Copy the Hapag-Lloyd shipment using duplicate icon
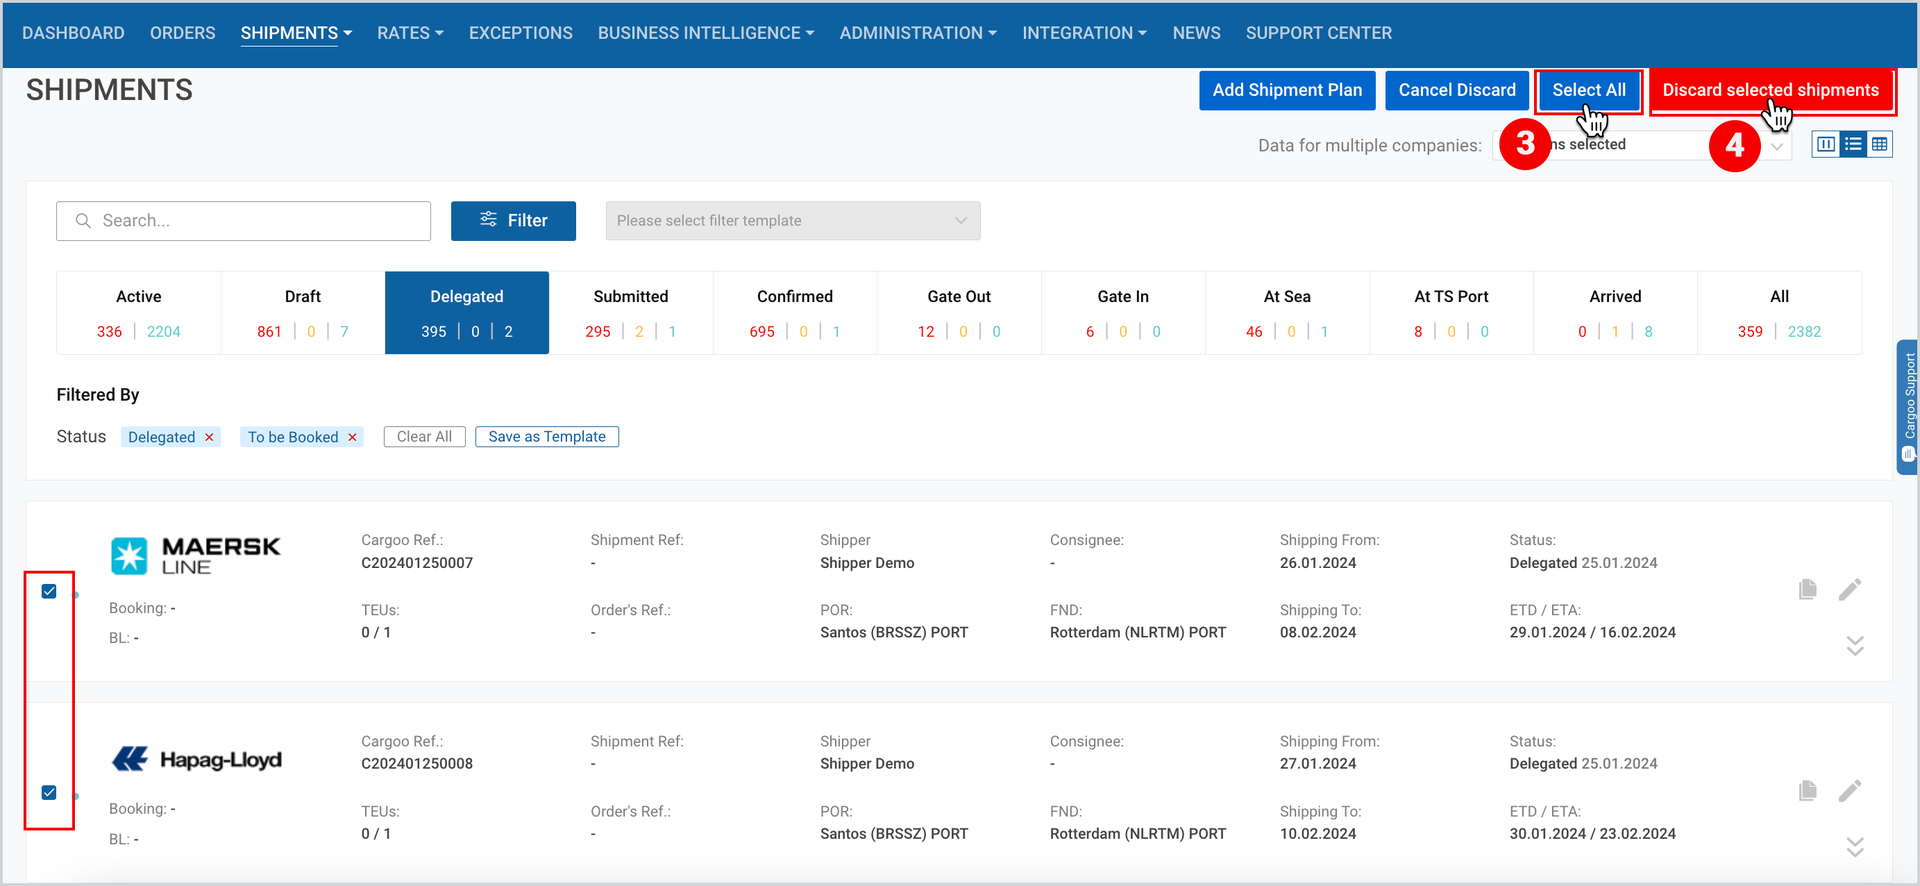1920x886 pixels. pyautogui.click(x=1807, y=791)
